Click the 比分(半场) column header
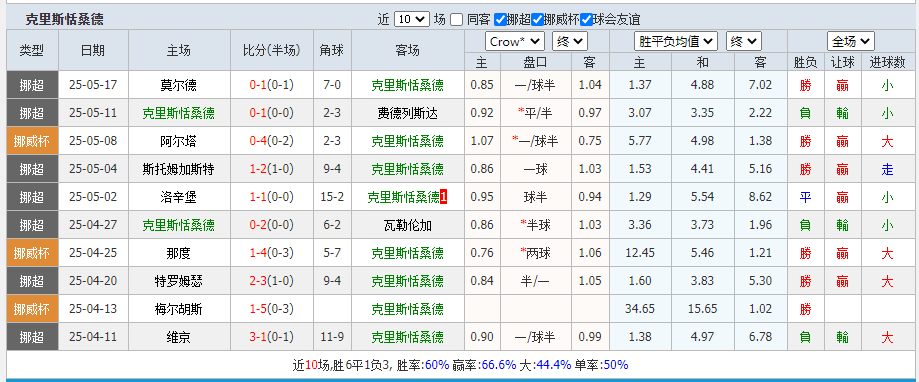Screen dimensions: 919x382 (x=271, y=50)
